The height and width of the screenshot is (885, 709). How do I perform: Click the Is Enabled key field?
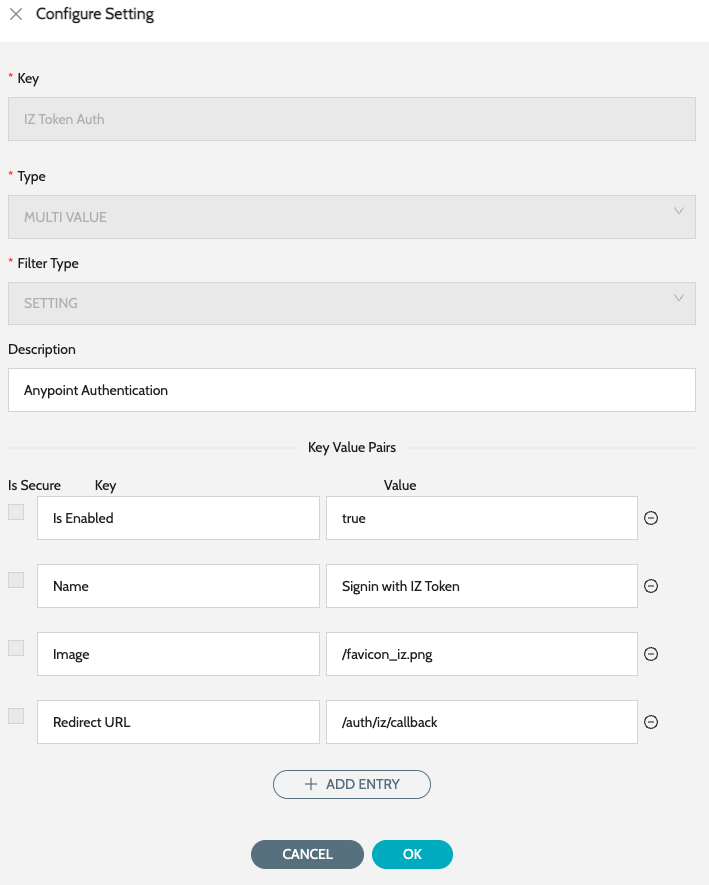coord(178,518)
